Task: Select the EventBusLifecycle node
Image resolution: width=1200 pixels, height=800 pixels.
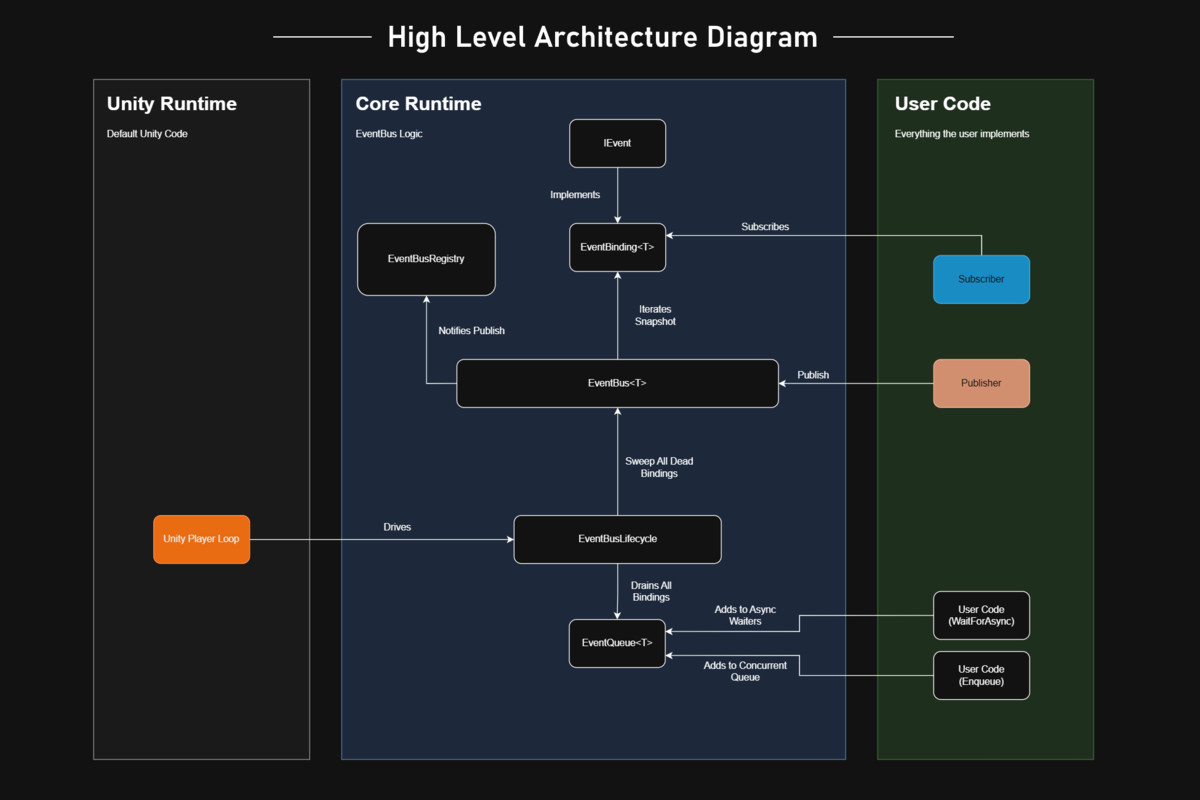Action: click(x=617, y=539)
